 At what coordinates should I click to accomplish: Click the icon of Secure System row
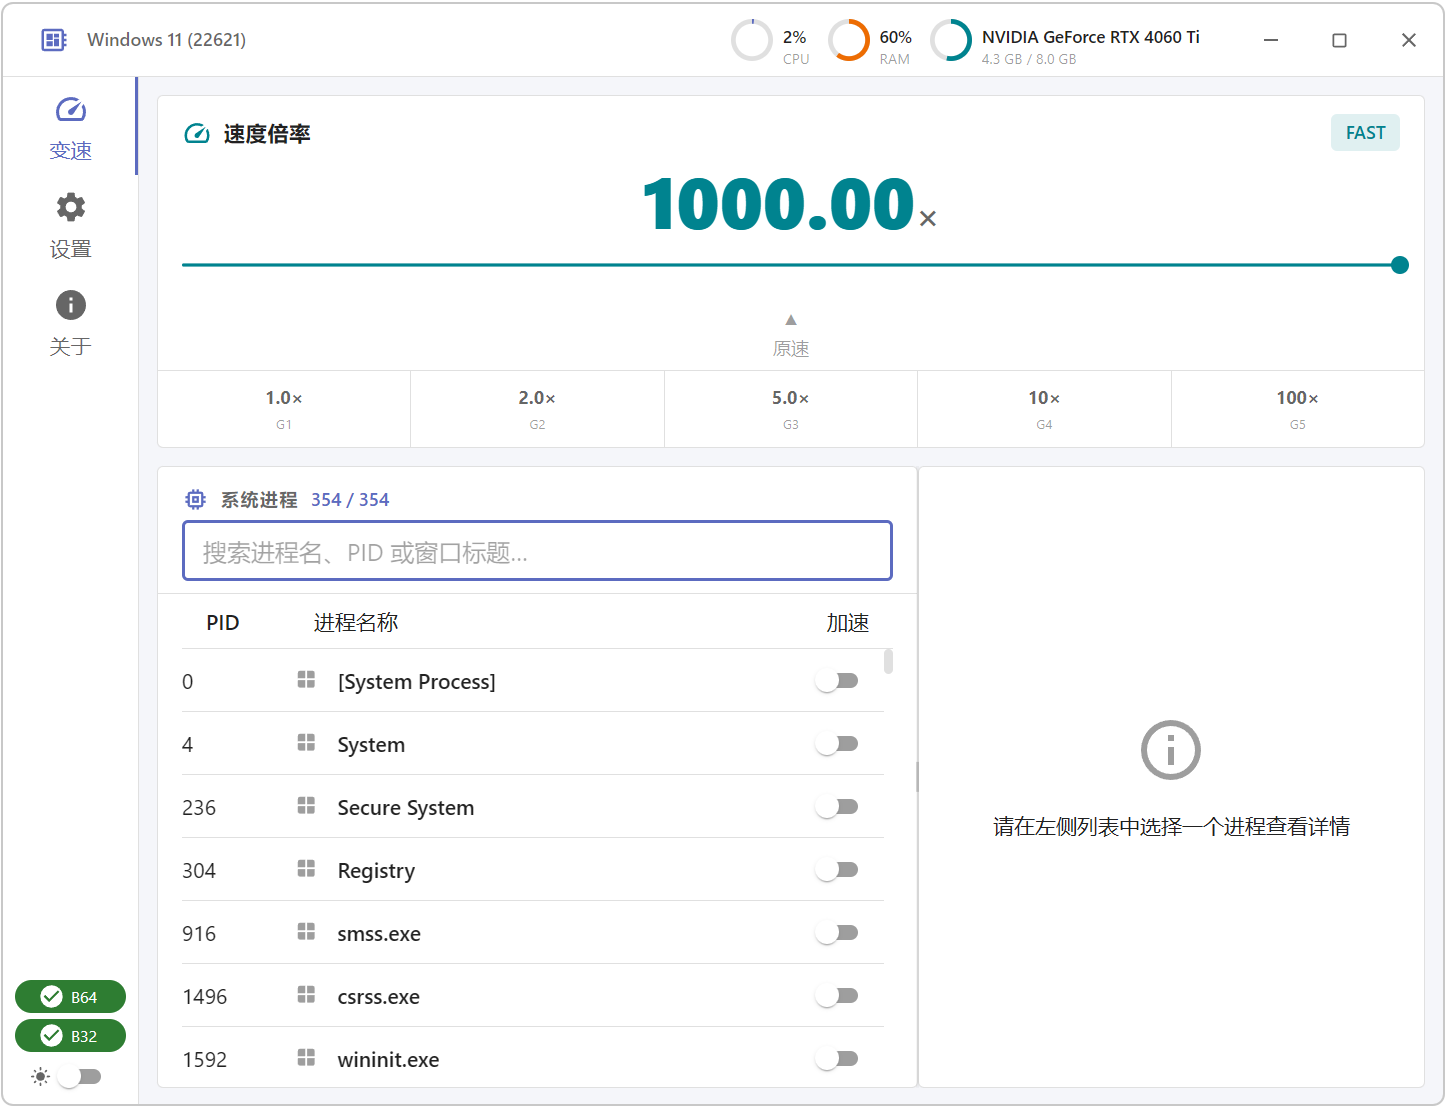(306, 806)
